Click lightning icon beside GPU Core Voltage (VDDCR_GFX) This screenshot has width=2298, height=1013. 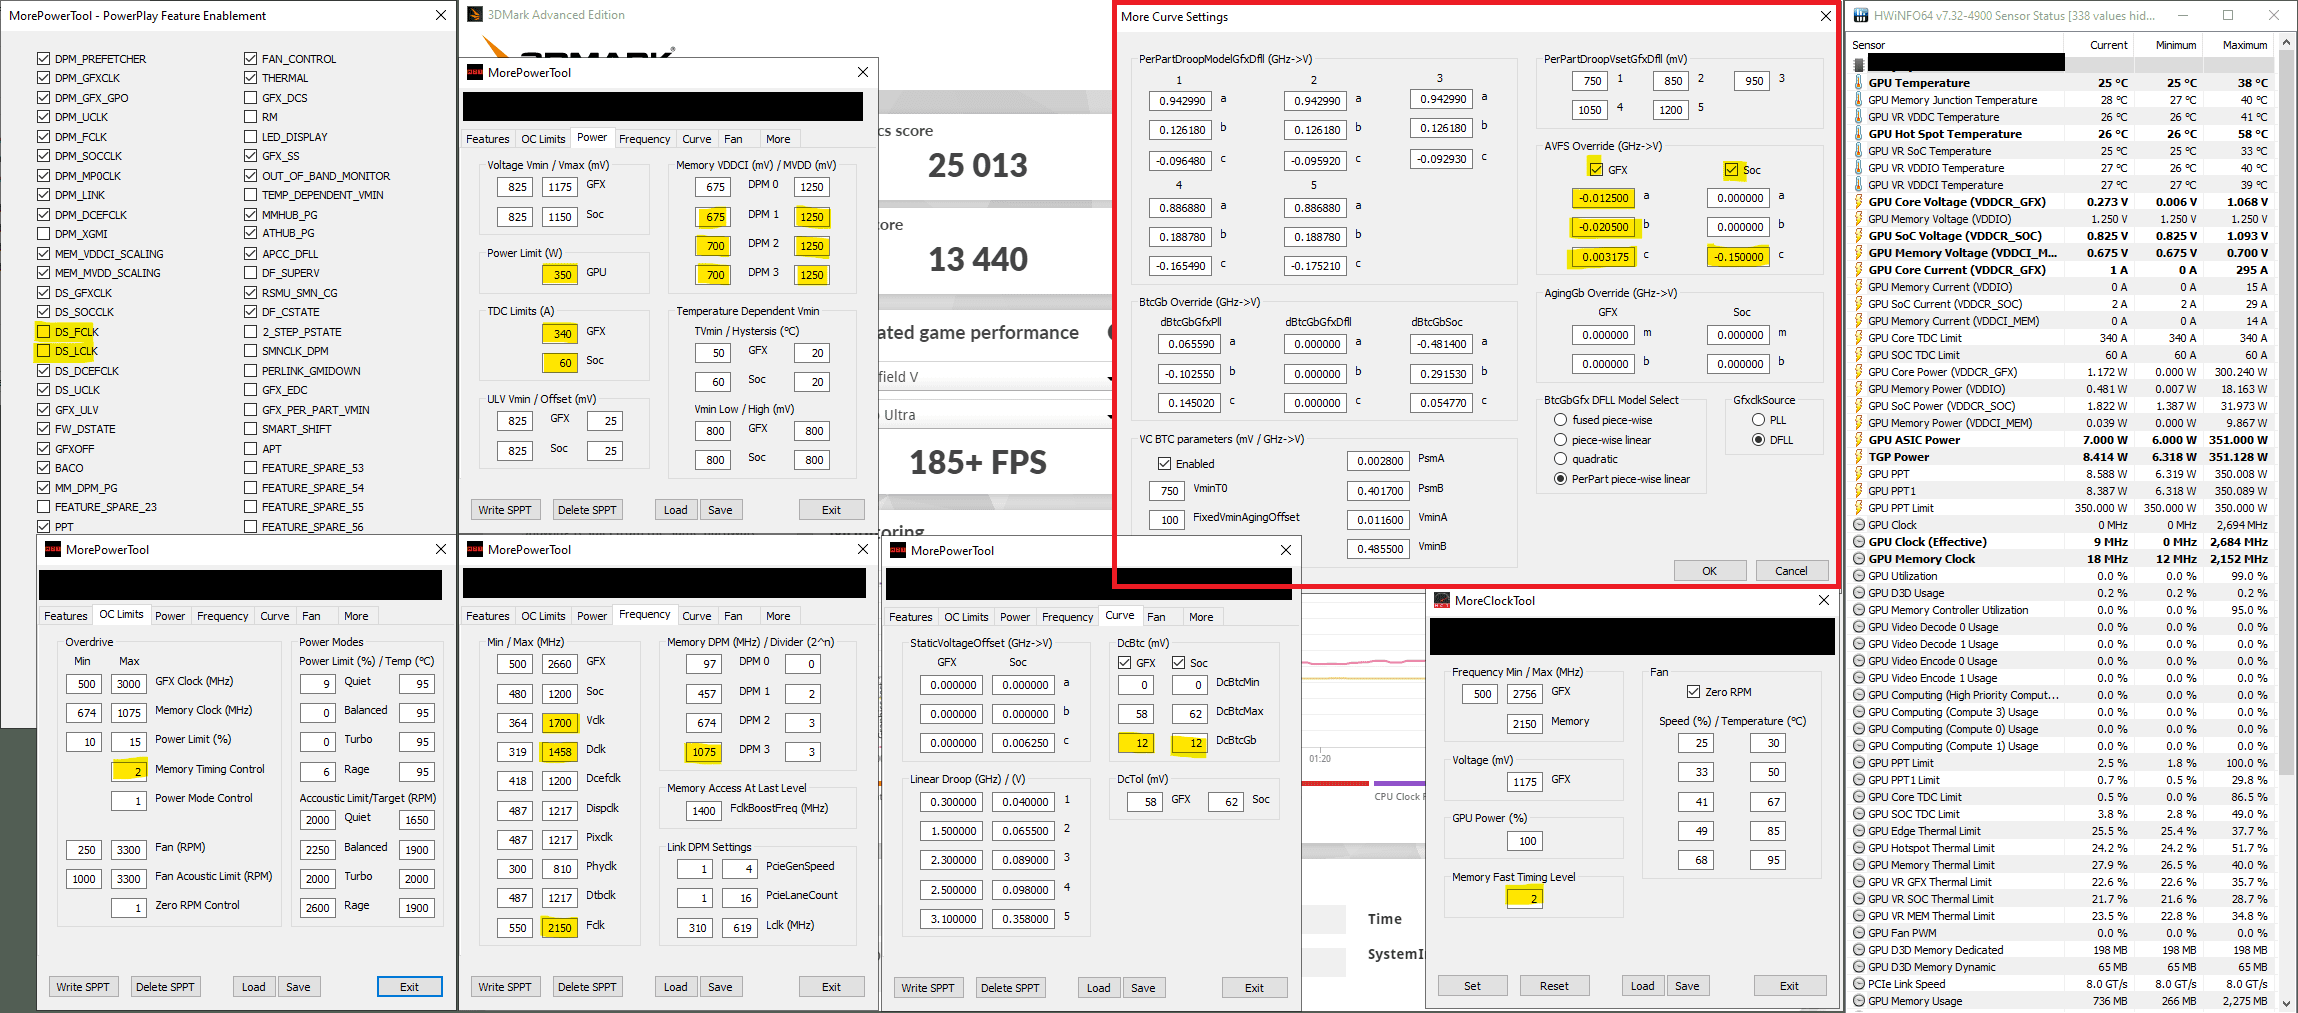1859,202
